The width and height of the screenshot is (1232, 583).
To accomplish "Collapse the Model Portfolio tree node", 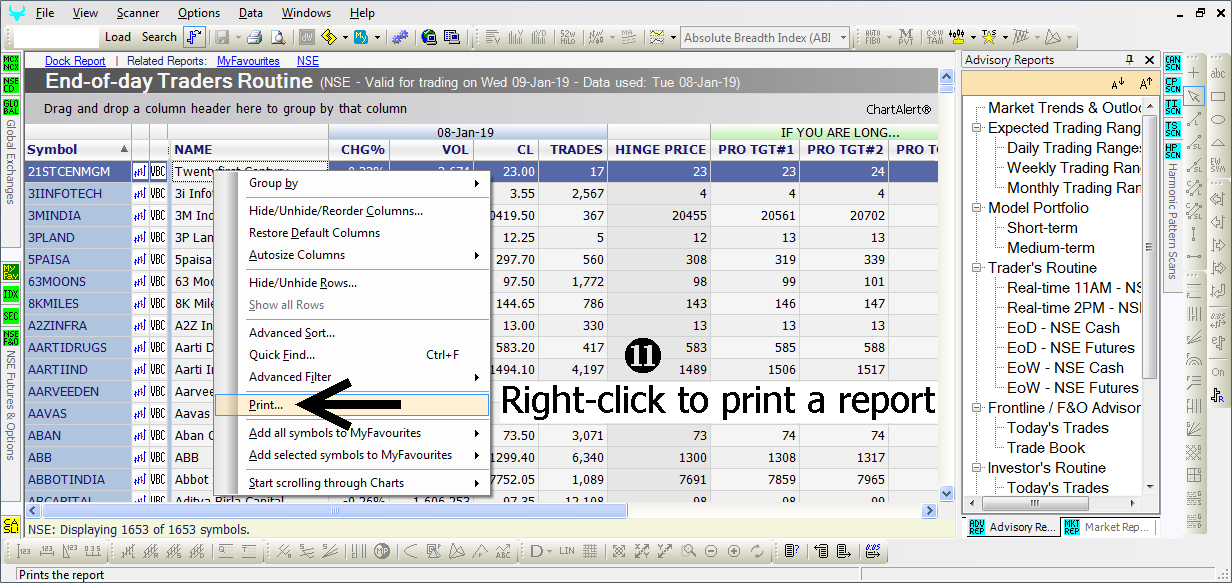I will pyautogui.click(x=977, y=208).
